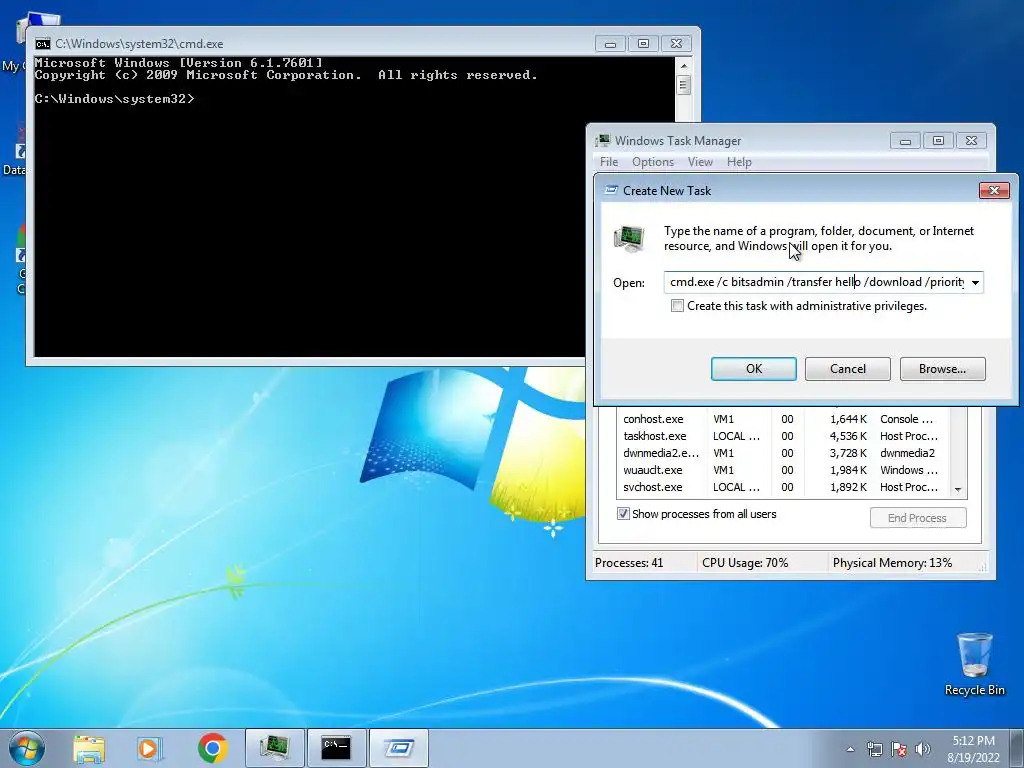This screenshot has height=768, width=1024.
Task: Confirm the new task with OK
Action: 754,368
